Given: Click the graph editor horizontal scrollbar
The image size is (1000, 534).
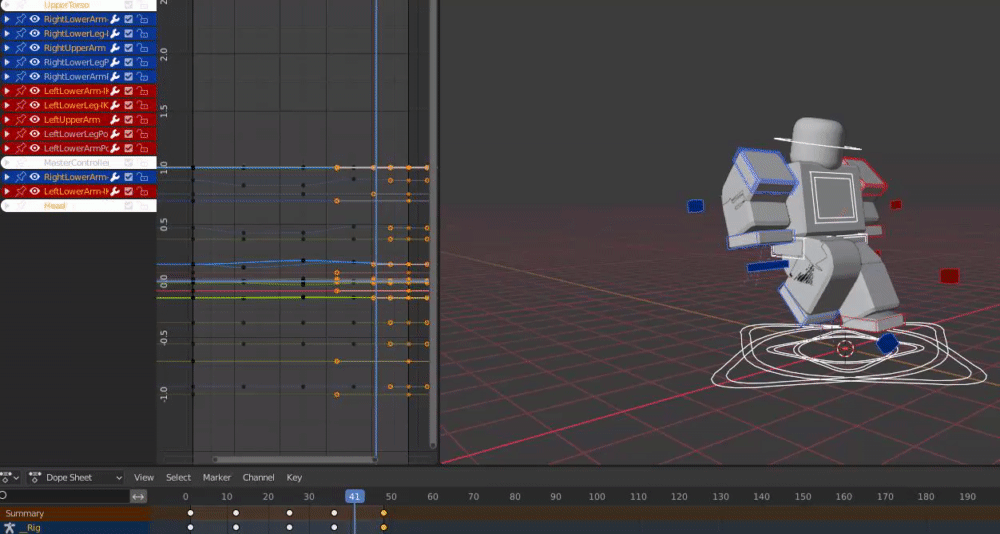Looking at the screenshot, I should pyautogui.click(x=295, y=459).
